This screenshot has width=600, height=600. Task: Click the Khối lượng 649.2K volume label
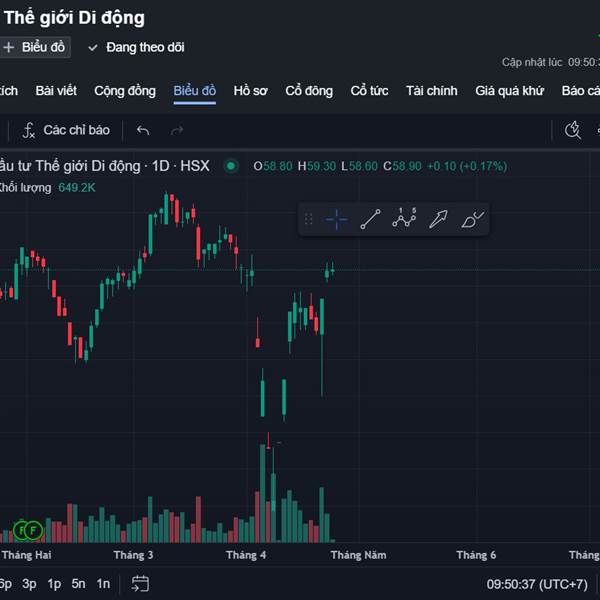(46, 188)
